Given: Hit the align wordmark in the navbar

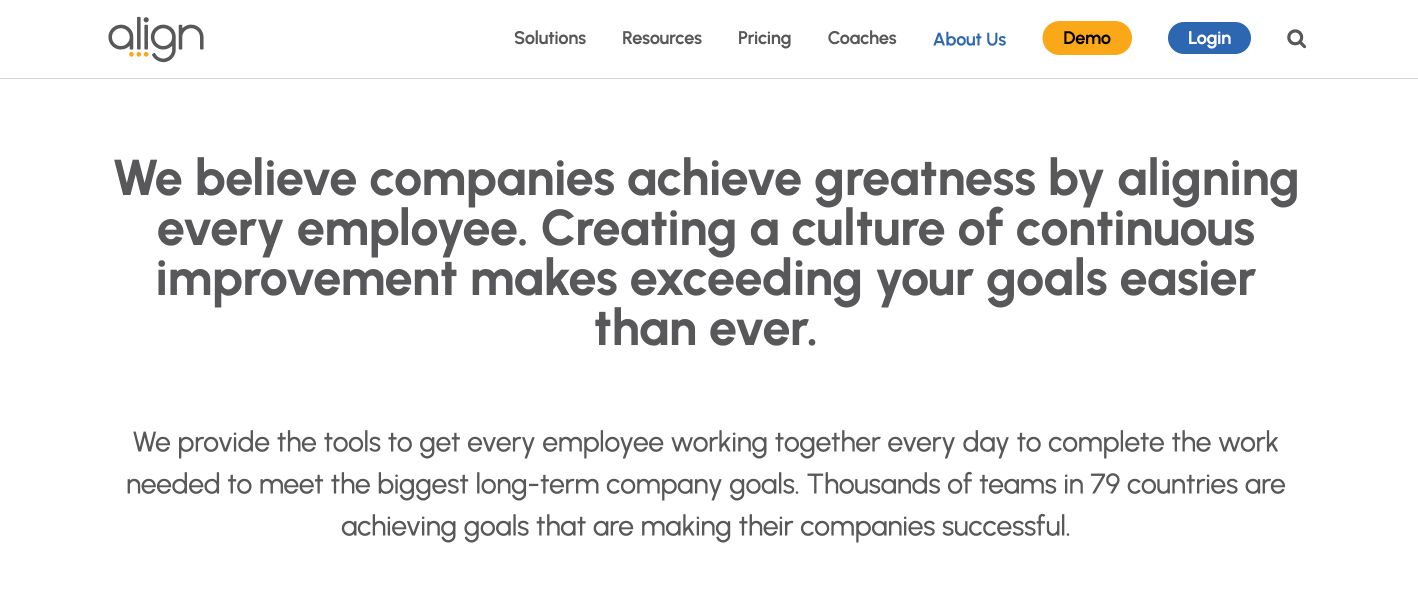Looking at the screenshot, I should (x=155, y=39).
